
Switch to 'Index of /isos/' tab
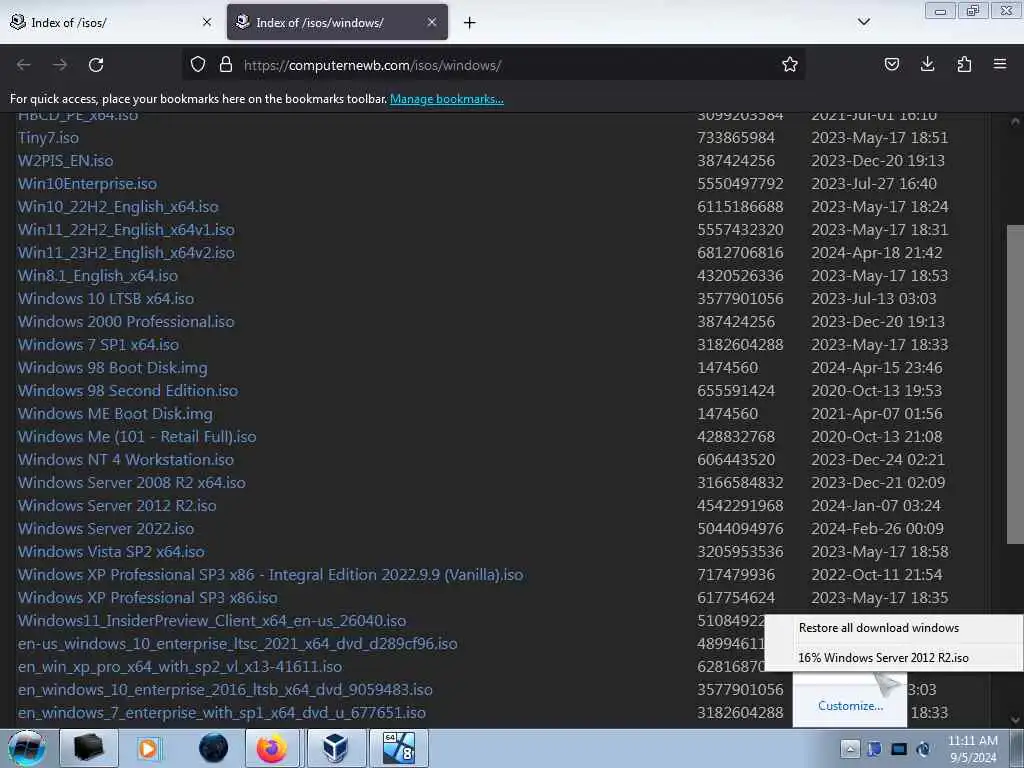[x=111, y=22]
